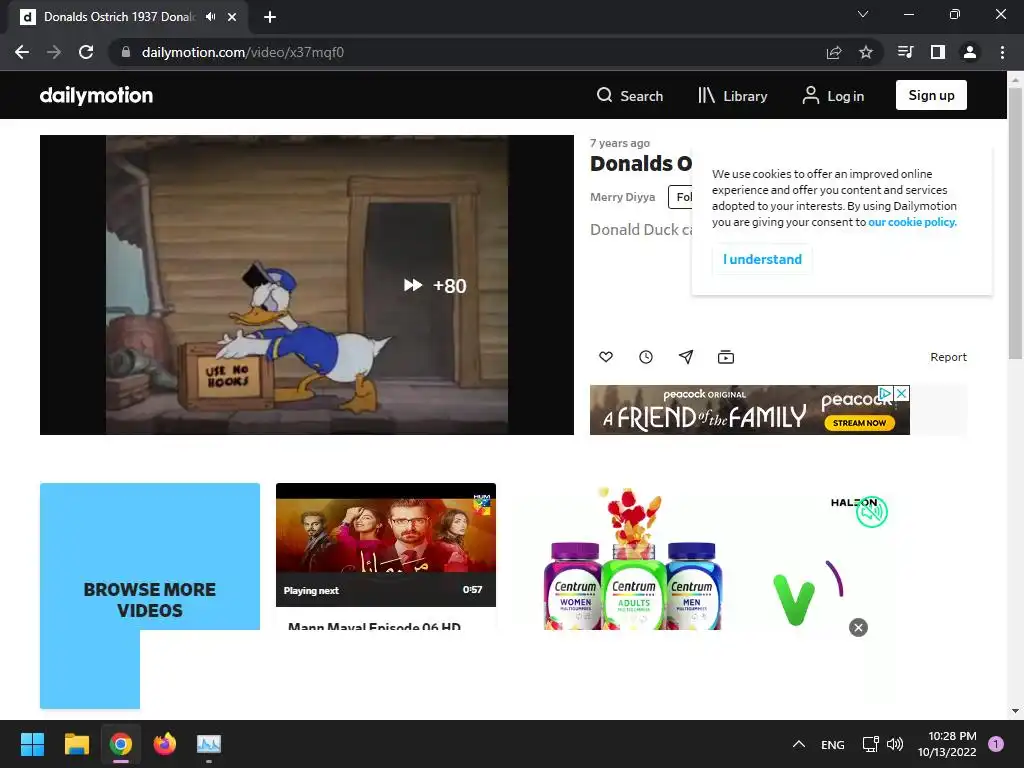Close the Centrum ad with round X button
The image size is (1024, 768).
coord(858,628)
